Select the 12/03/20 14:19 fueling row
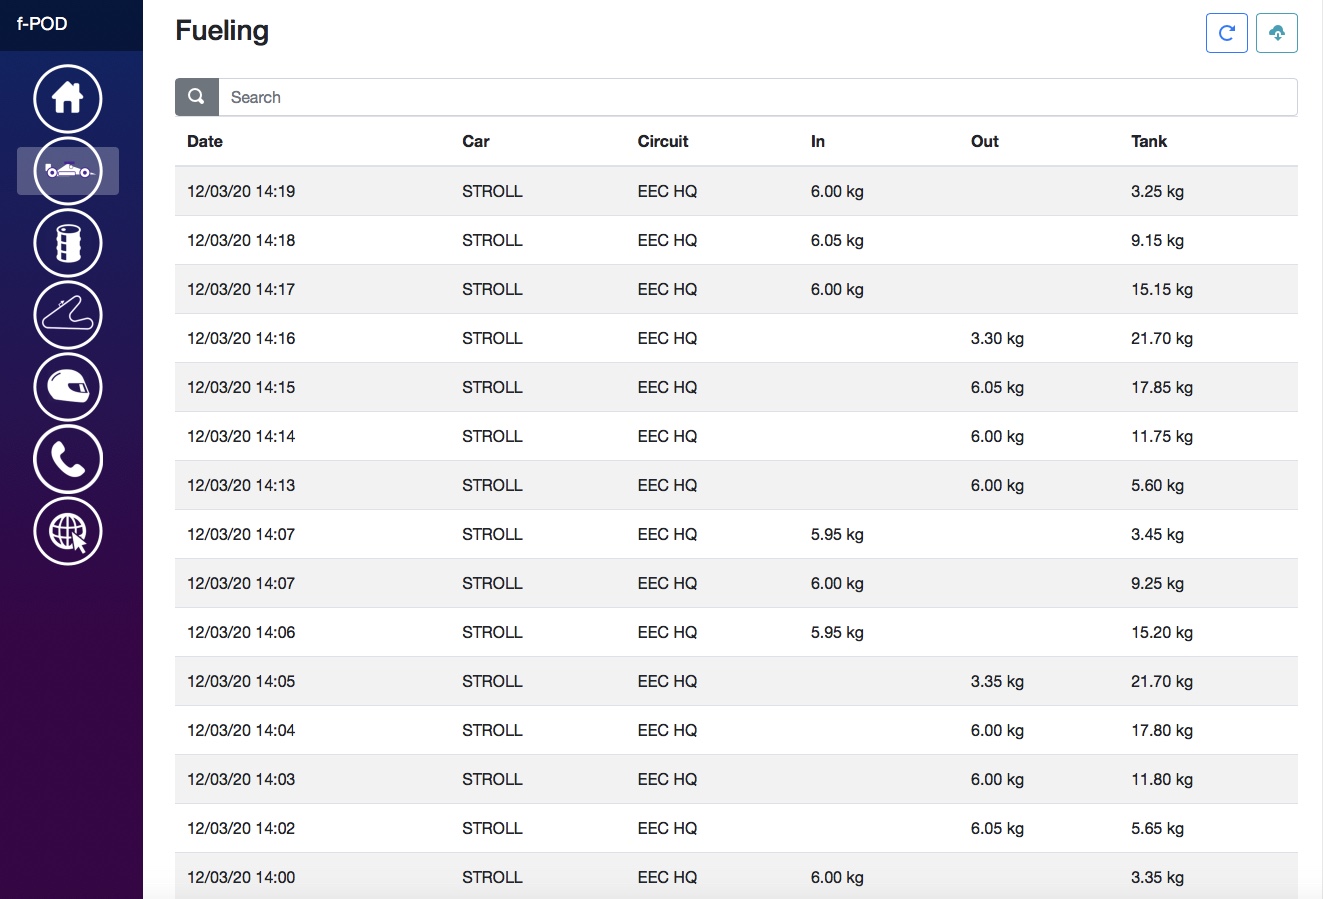1323x899 pixels. (x=735, y=191)
